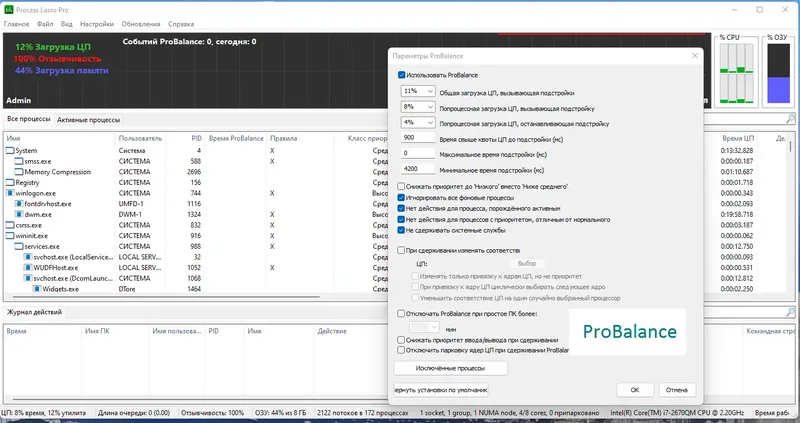Click the 4200 minimum adjustment time field
Image resolution: width=800 pixels, height=423 pixels.
(x=418, y=169)
